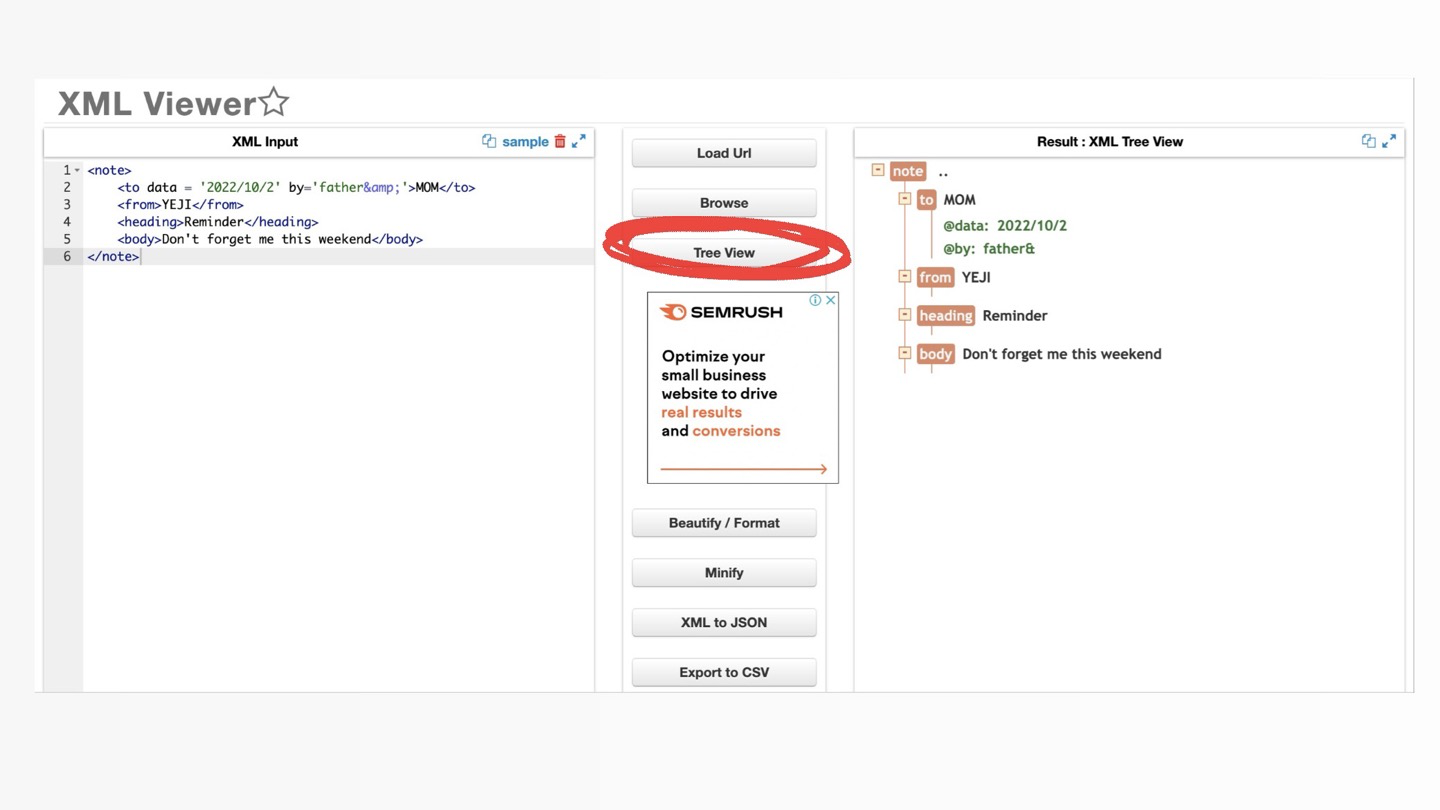Click the closing </note> tag in editor

113,257
